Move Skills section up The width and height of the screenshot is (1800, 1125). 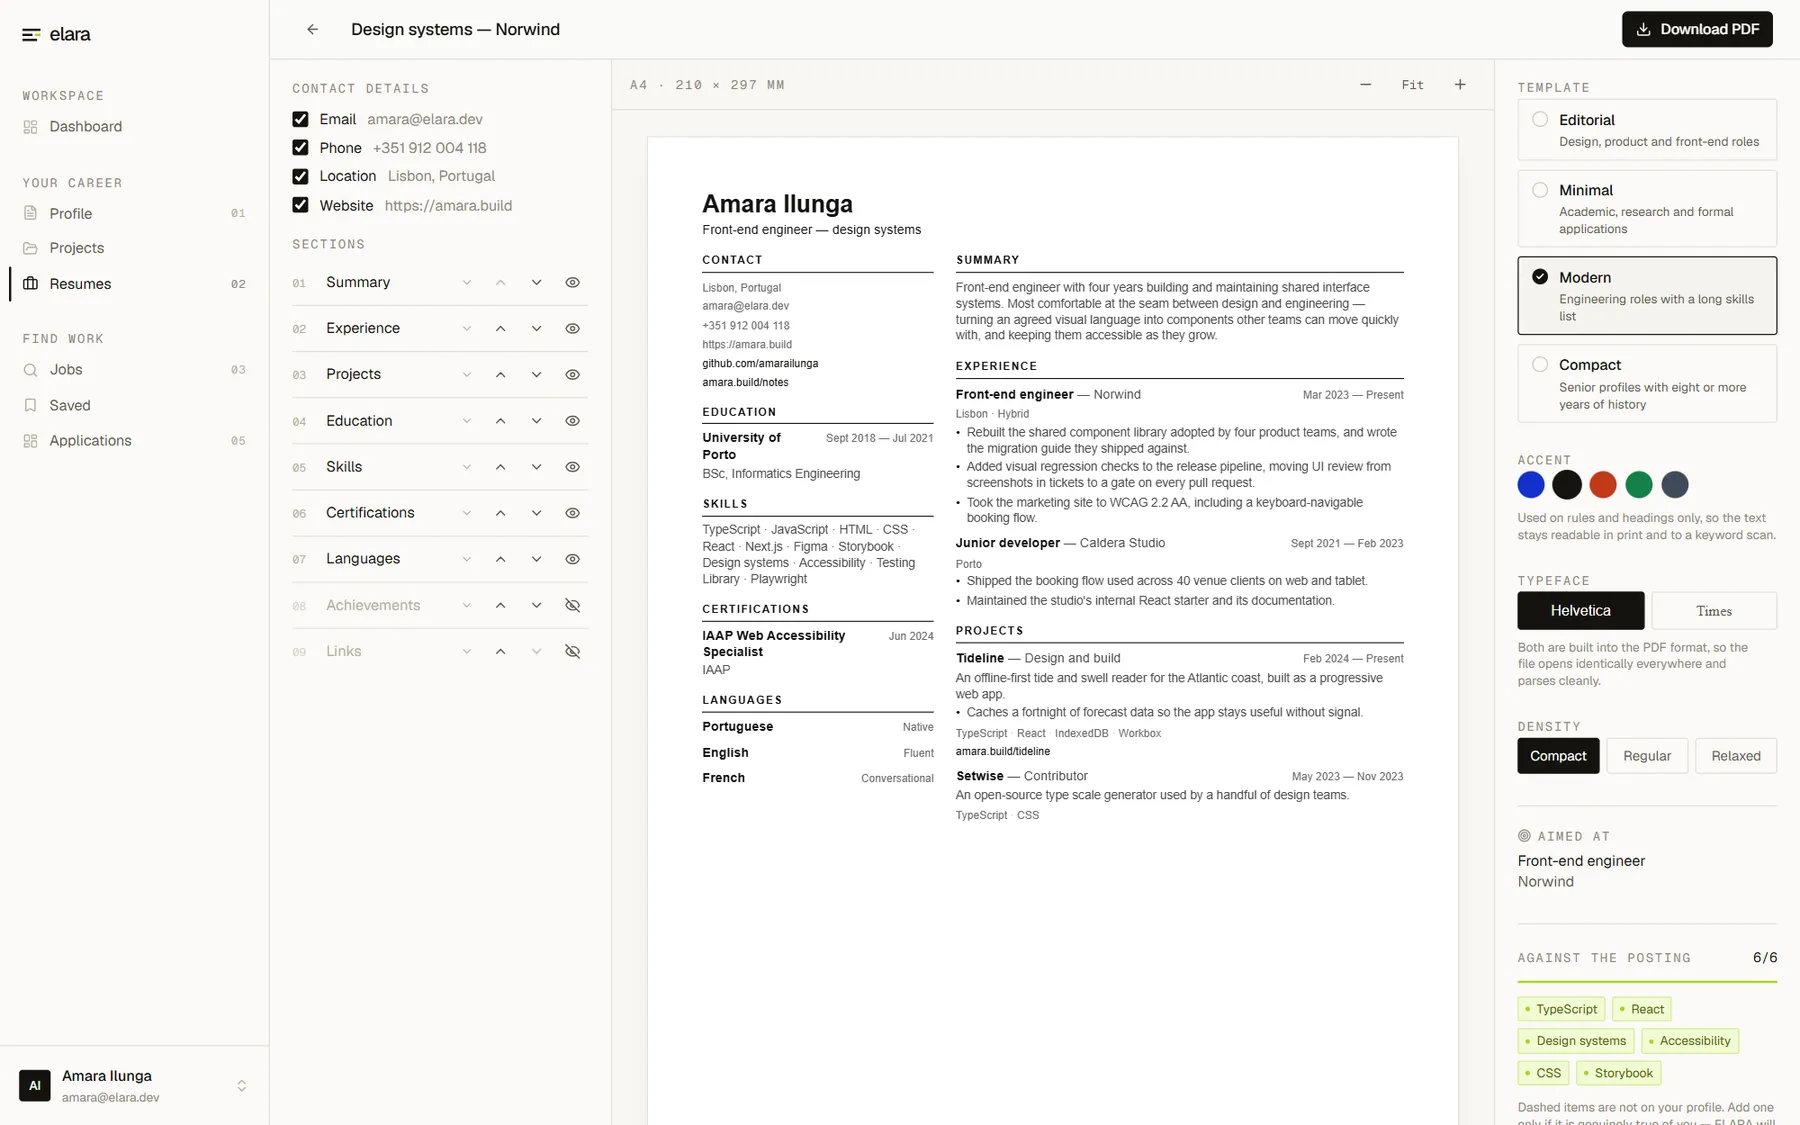[501, 467]
